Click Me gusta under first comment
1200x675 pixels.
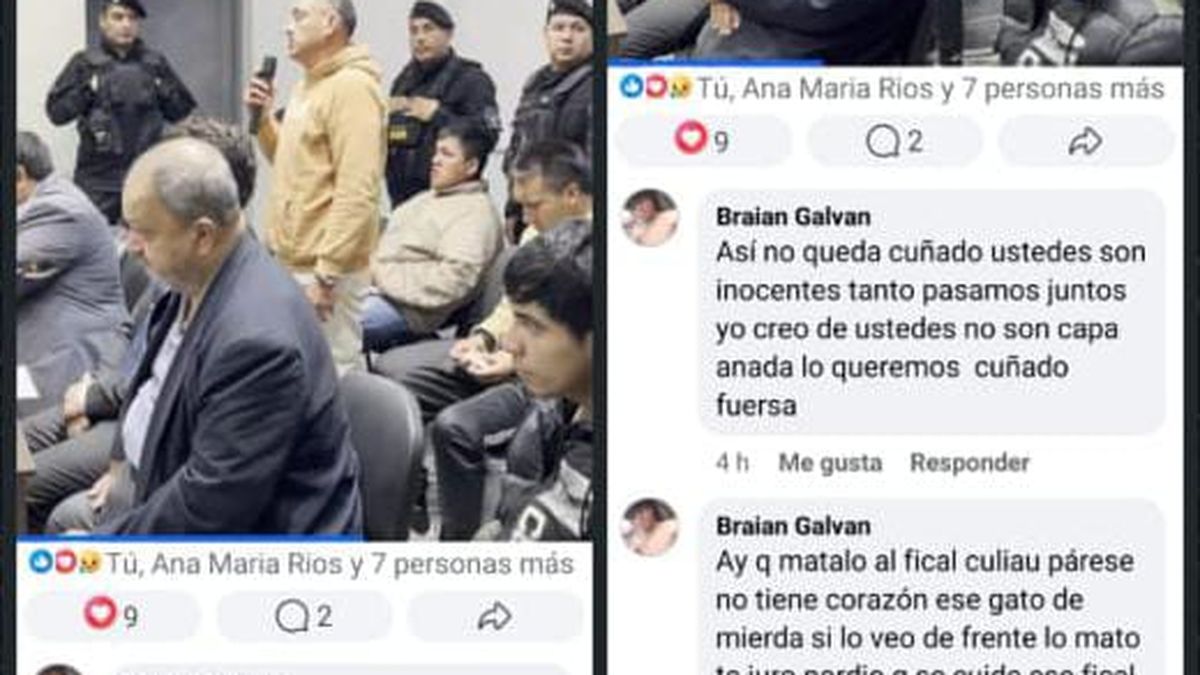(x=830, y=463)
